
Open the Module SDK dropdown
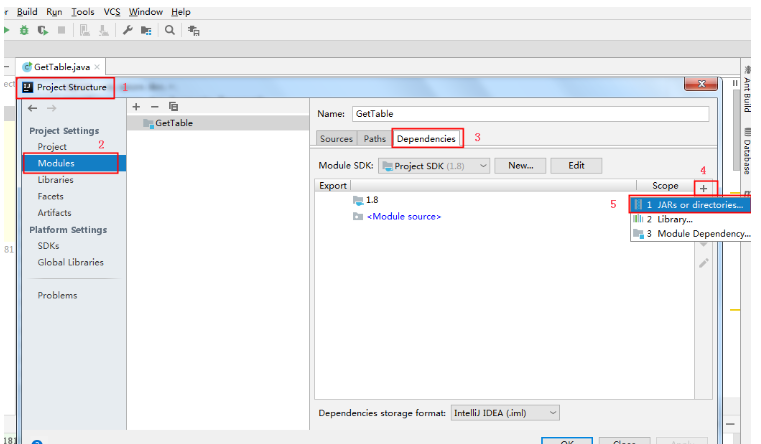(434, 166)
